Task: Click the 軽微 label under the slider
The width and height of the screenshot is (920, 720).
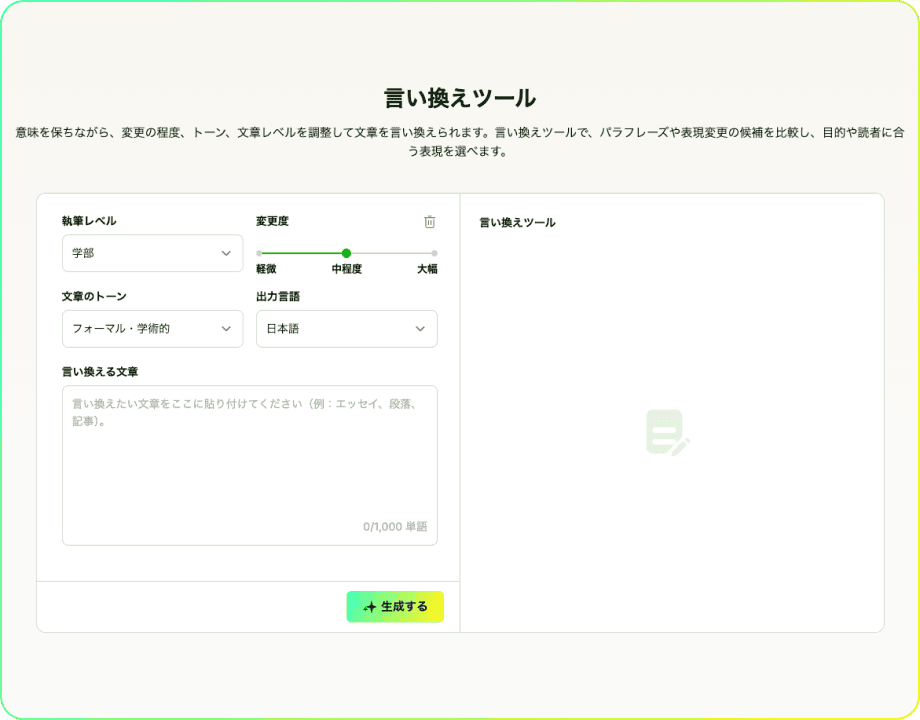Action: coord(266,269)
